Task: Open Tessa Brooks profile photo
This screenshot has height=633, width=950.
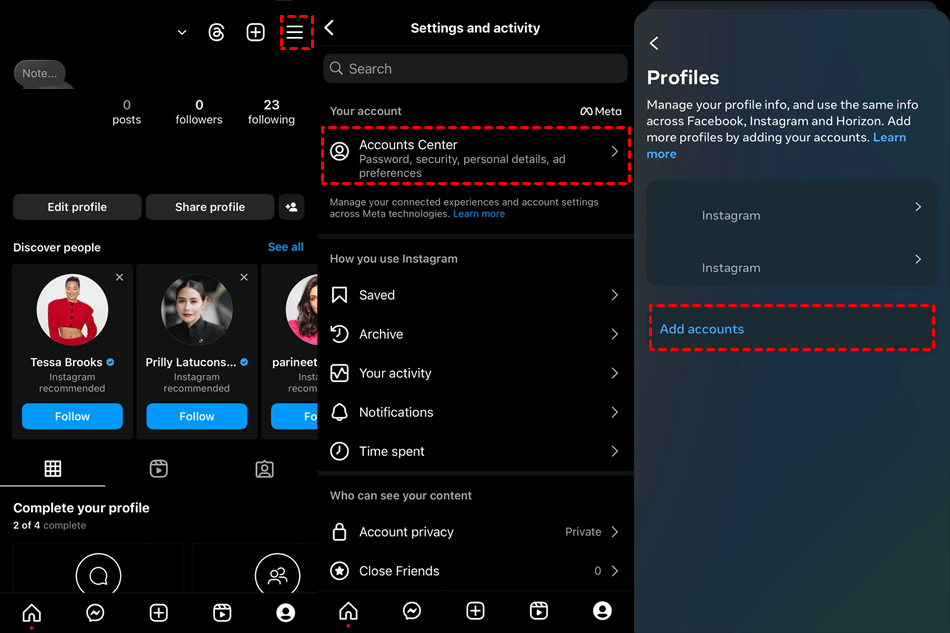Action: tap(72, 310)
